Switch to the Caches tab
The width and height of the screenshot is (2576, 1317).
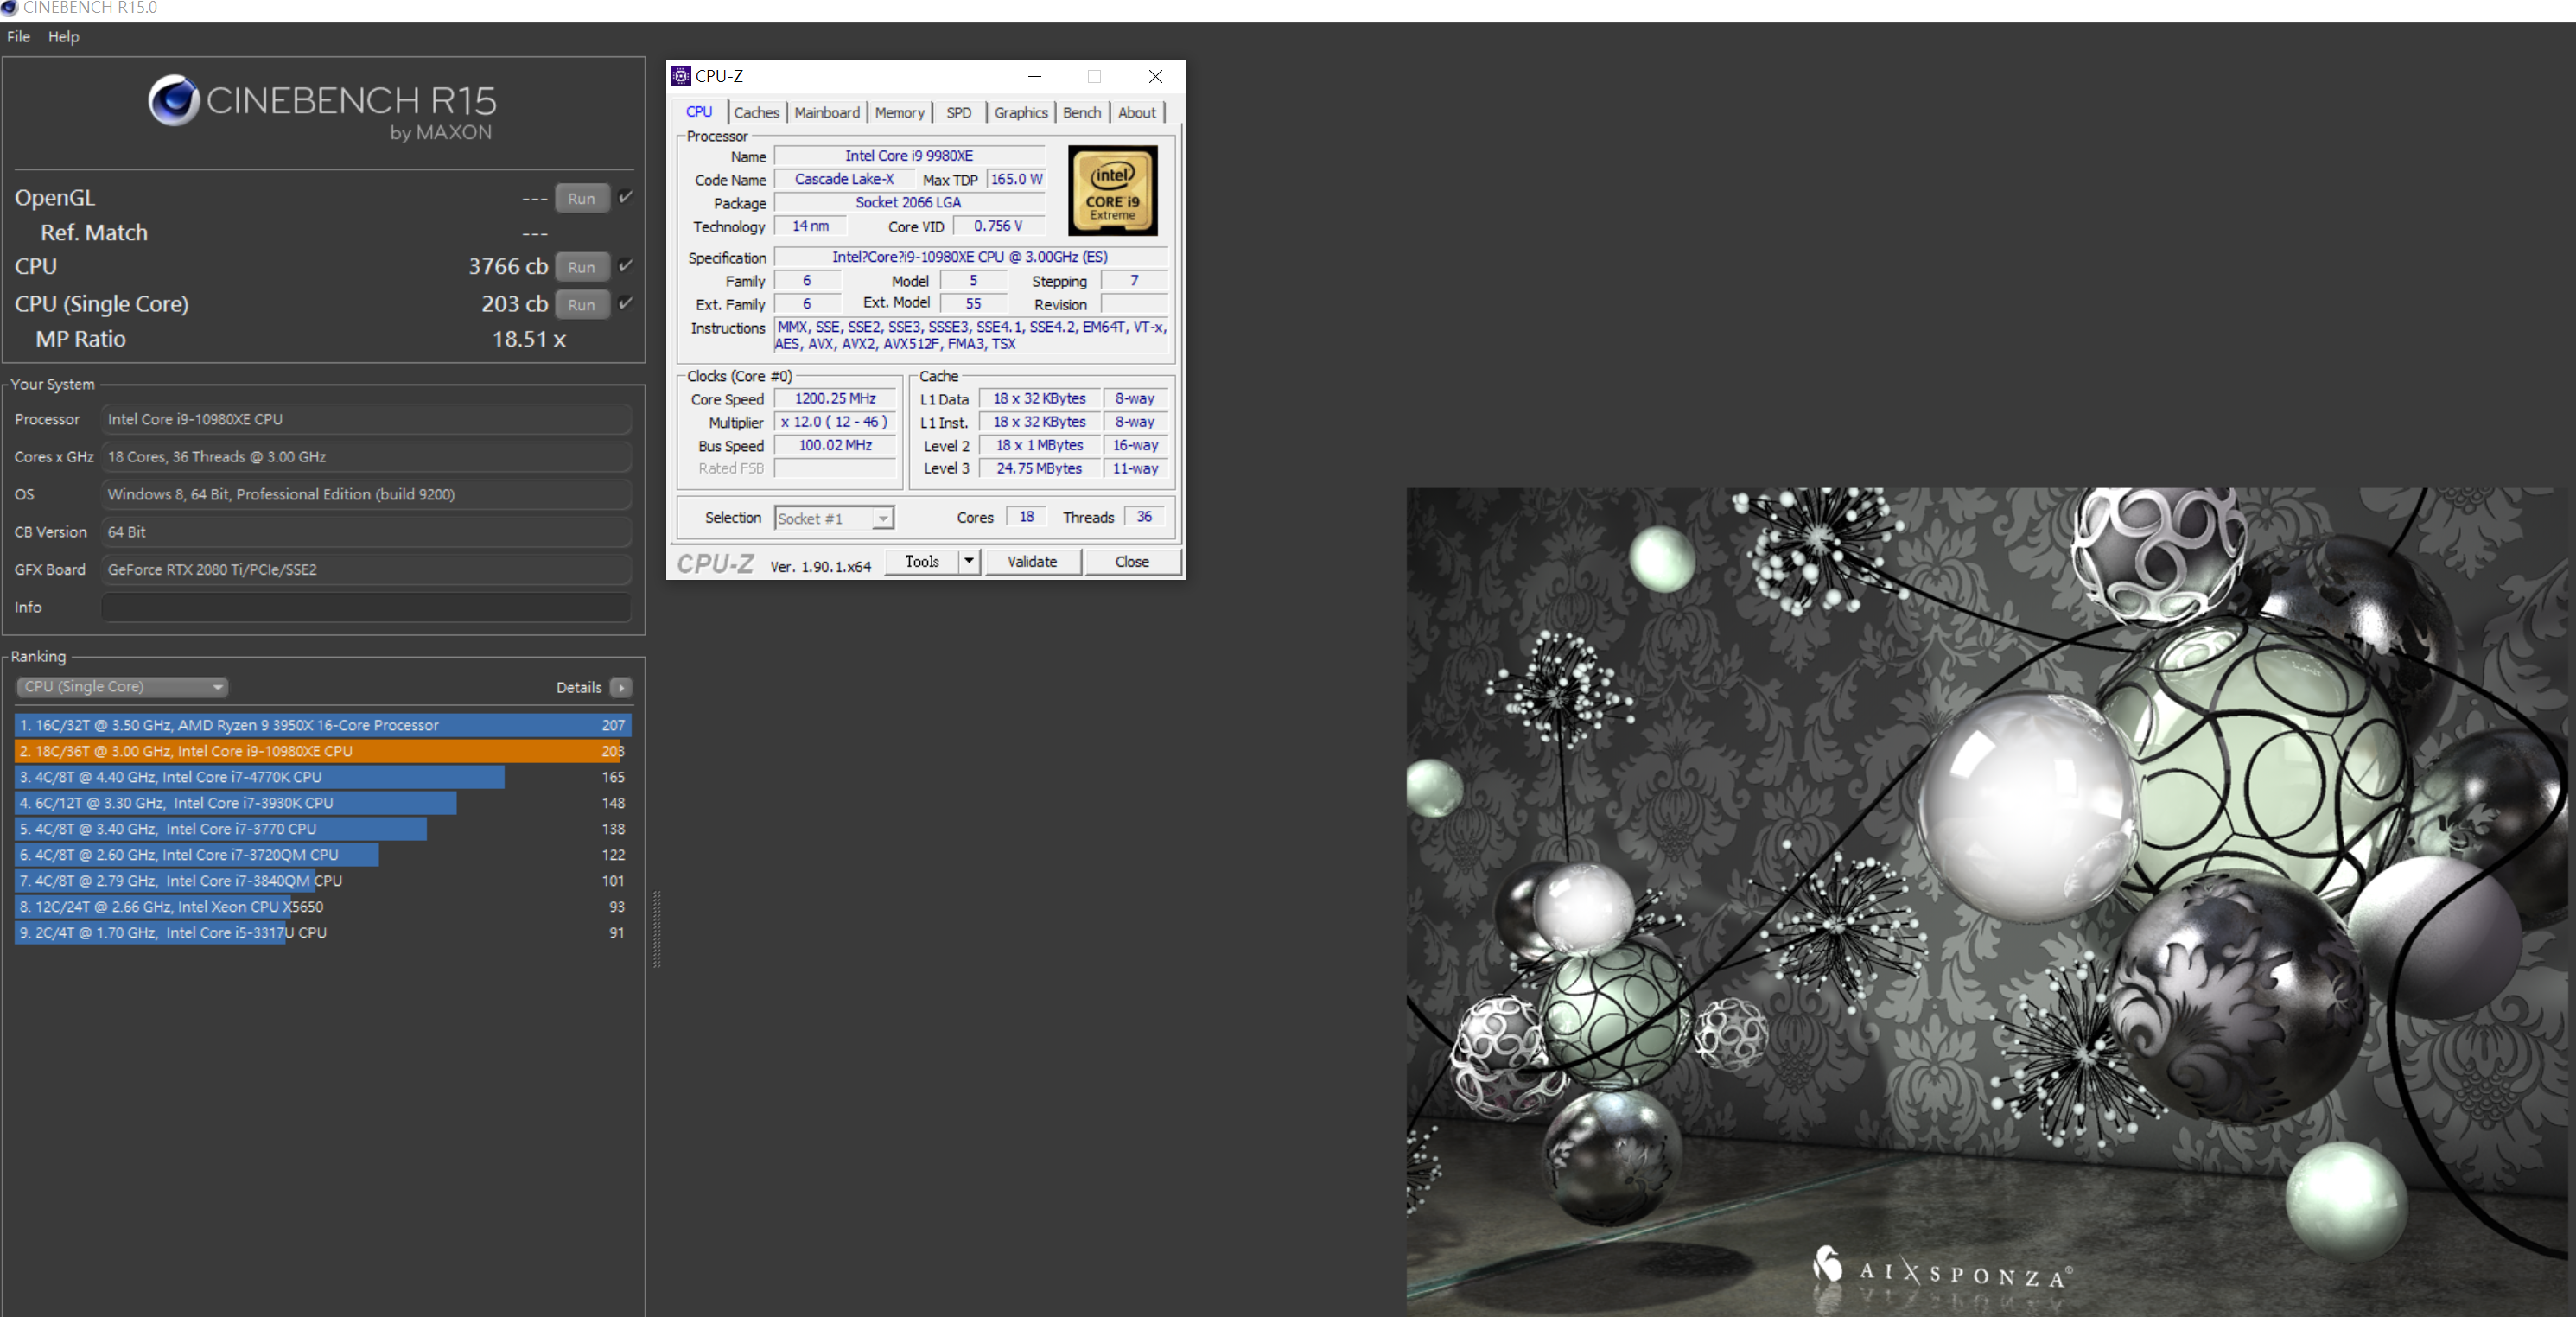click(756, 113)
